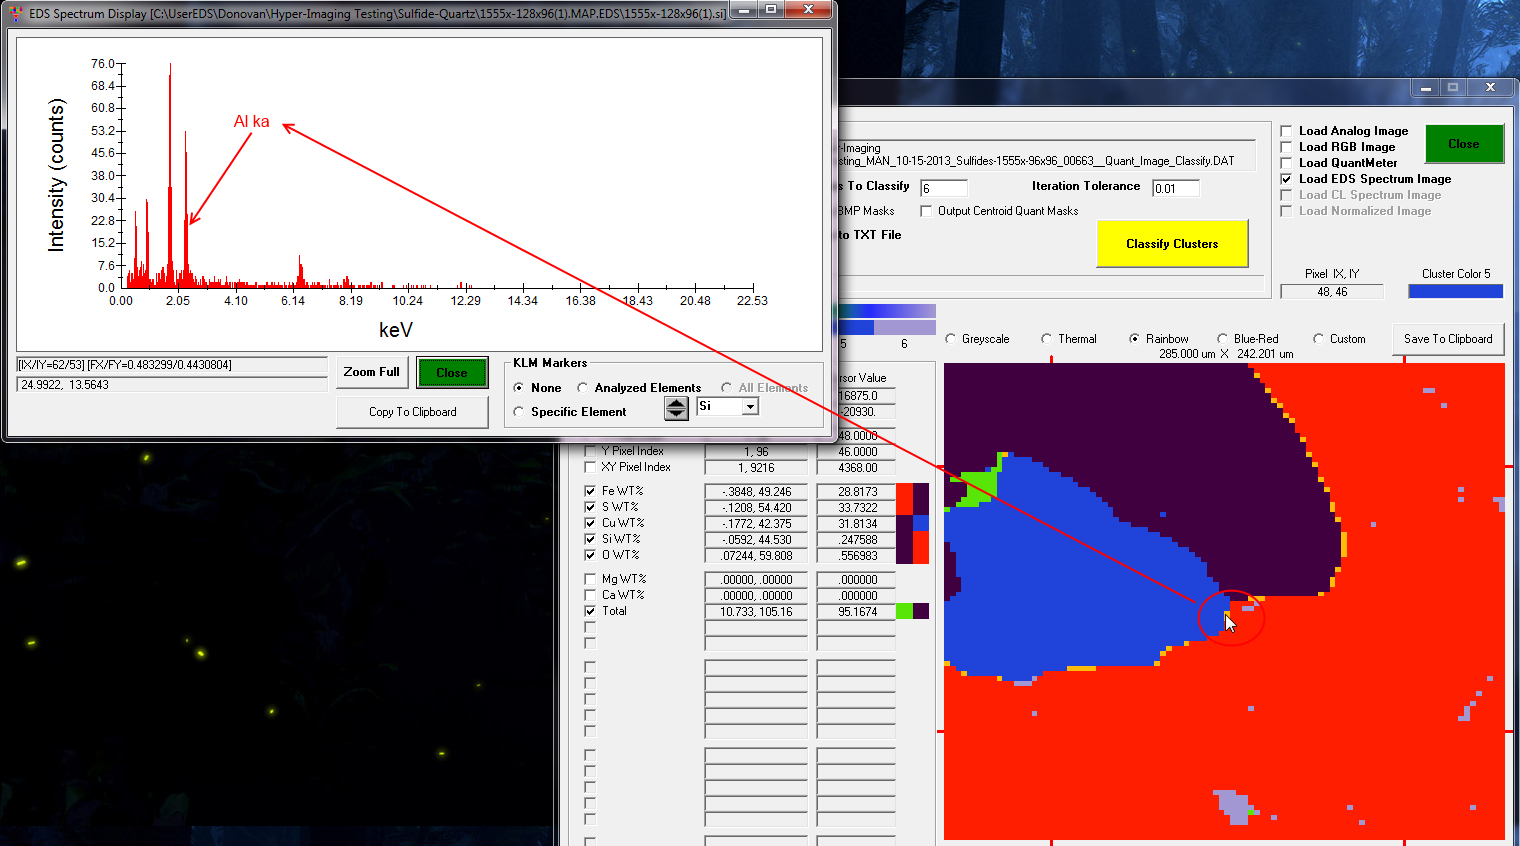Open the Si element dropdown
This screenshot has width=1520, height=846.
(x=750, y=407)
